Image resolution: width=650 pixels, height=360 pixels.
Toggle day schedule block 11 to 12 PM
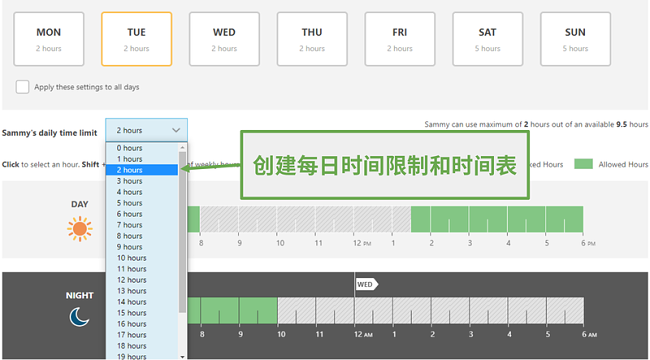[x=334, y=219]
